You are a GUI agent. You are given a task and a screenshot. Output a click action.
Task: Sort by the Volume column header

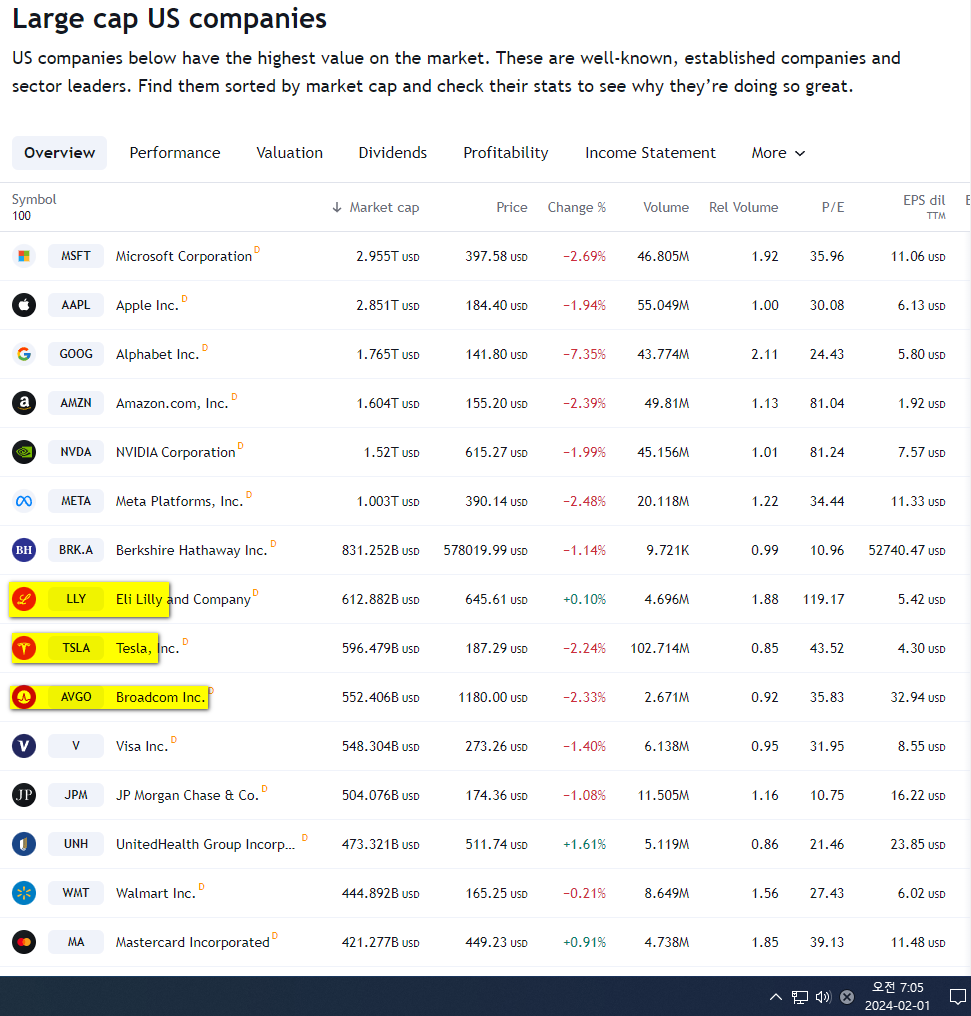[x=666, y=207]
